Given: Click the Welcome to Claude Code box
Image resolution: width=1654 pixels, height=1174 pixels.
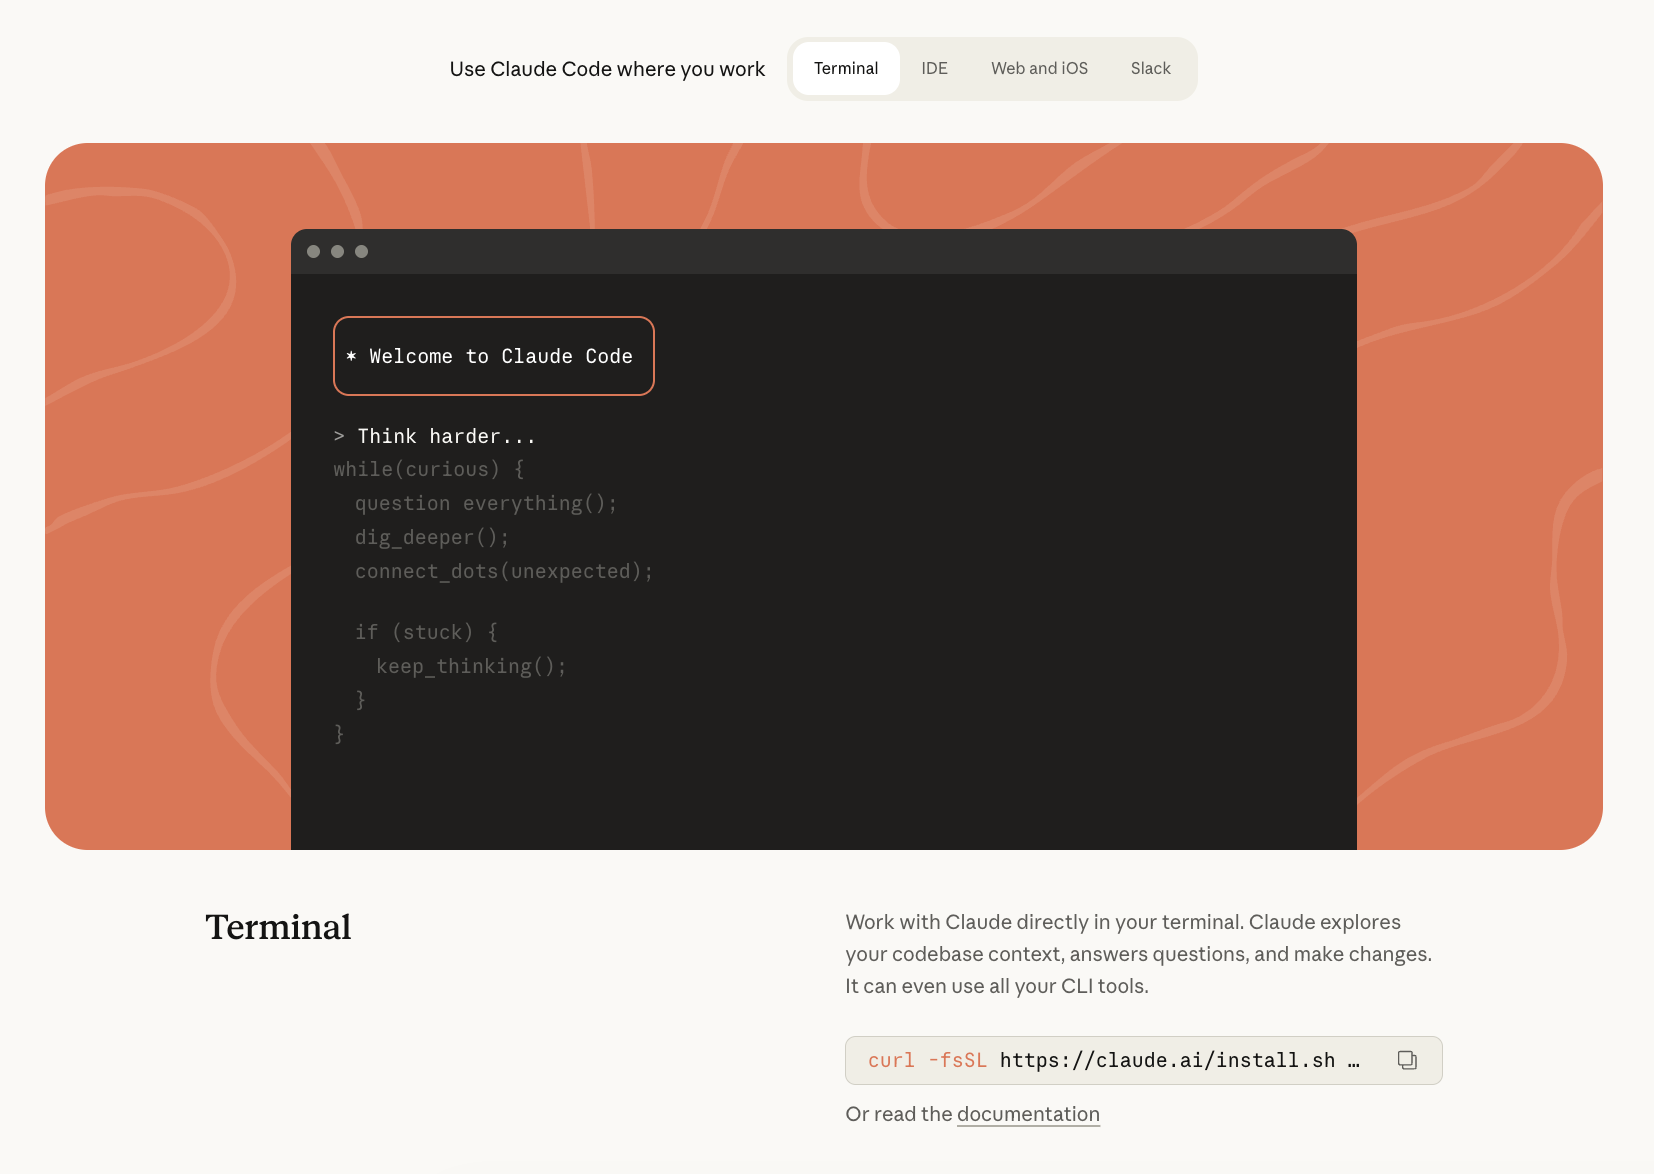Looking at the screenshot, I should coord(494,356).
